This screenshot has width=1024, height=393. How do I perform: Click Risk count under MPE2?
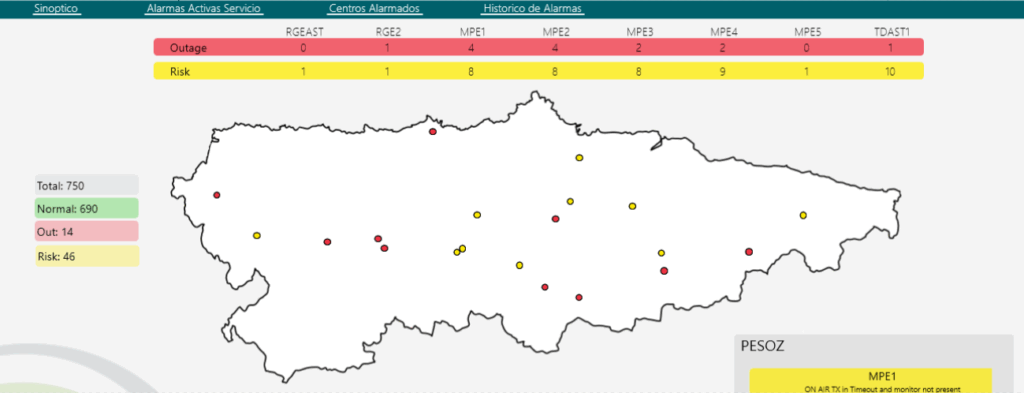tap(555, 72)
